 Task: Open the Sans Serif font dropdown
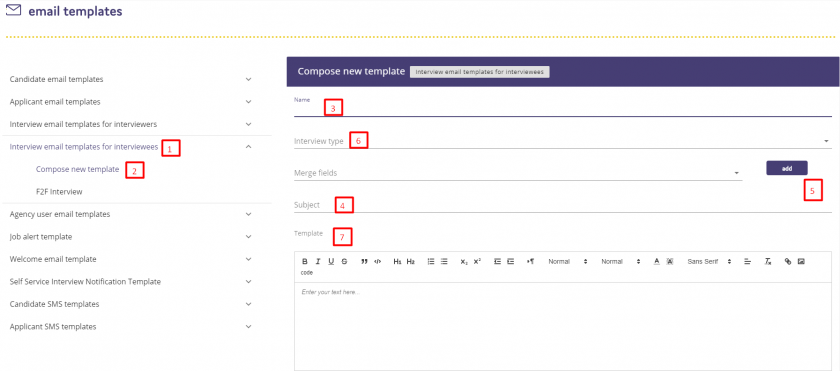[x=709, y=261]
